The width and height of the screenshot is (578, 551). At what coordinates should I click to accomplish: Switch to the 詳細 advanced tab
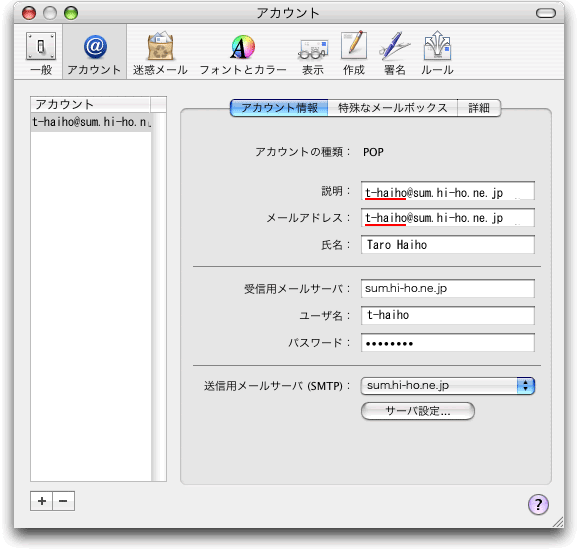pyautogui.click(x=479, y=108)
